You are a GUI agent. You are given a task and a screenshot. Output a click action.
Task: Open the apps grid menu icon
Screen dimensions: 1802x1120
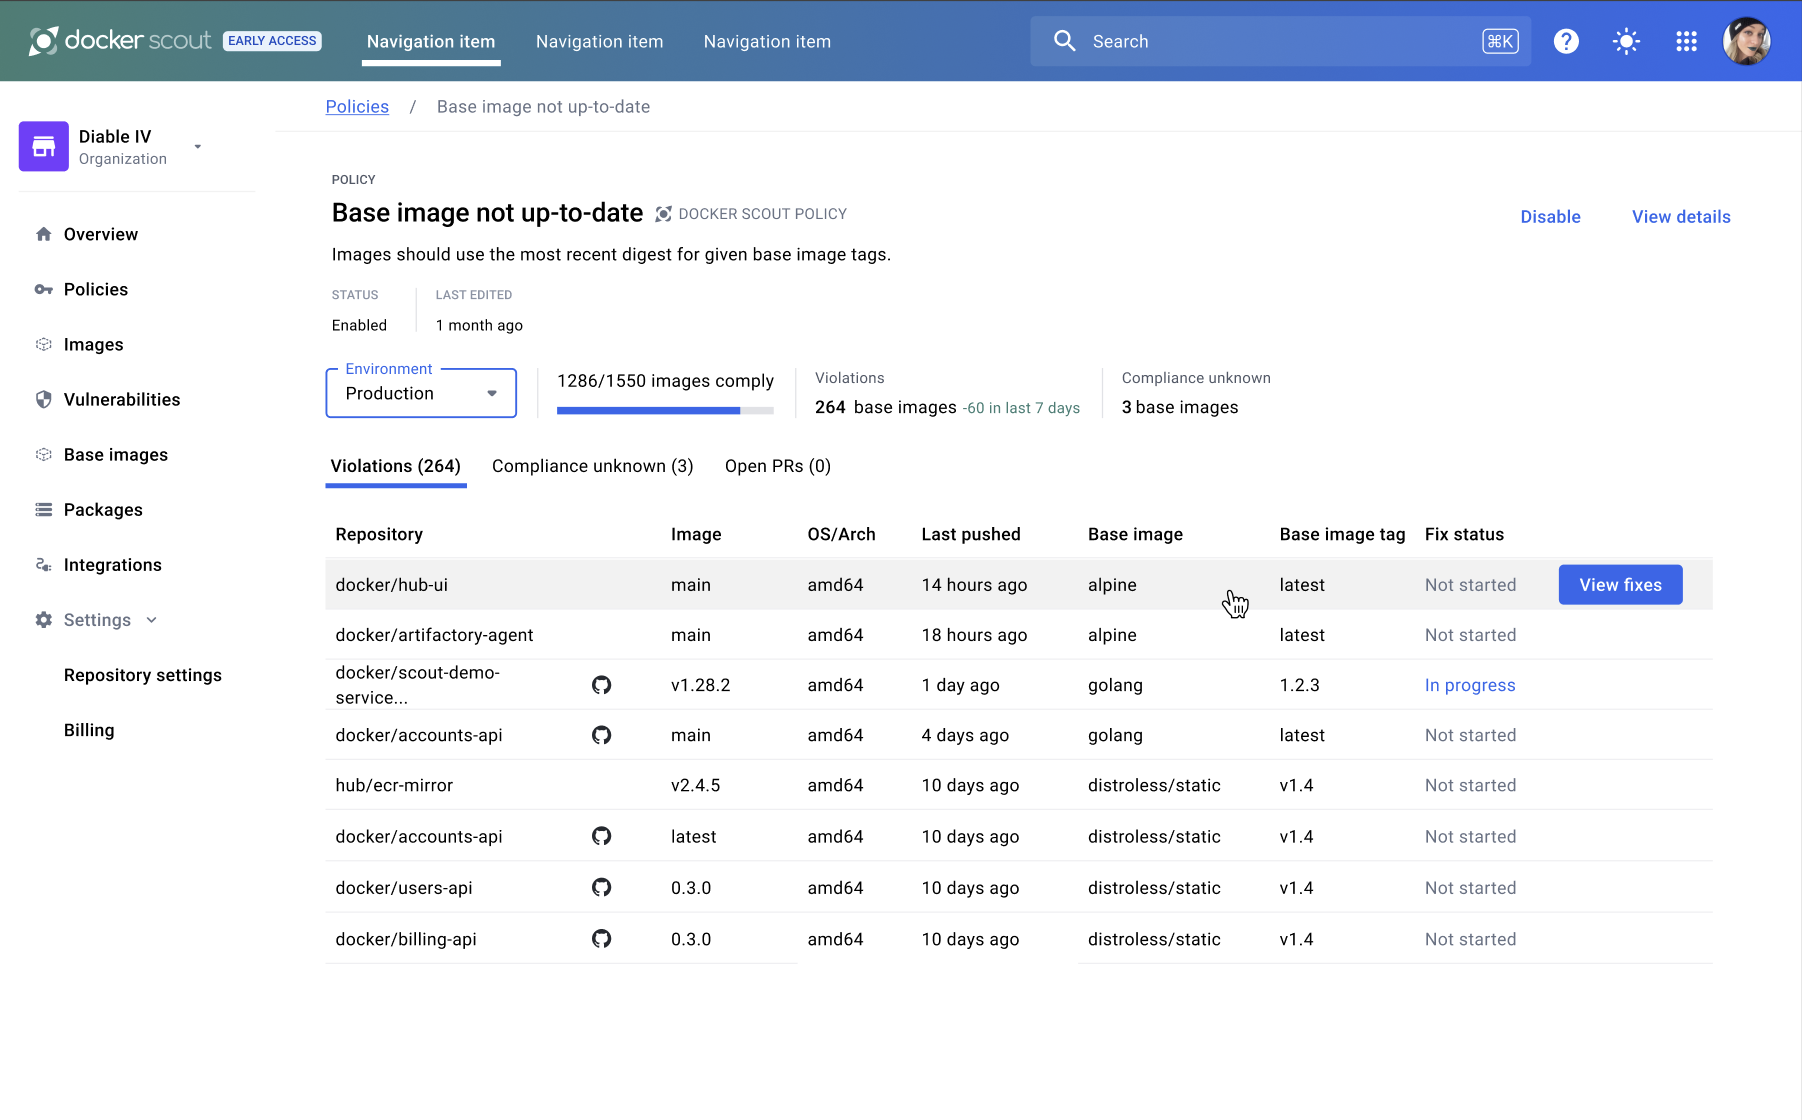pos(1686,41)
